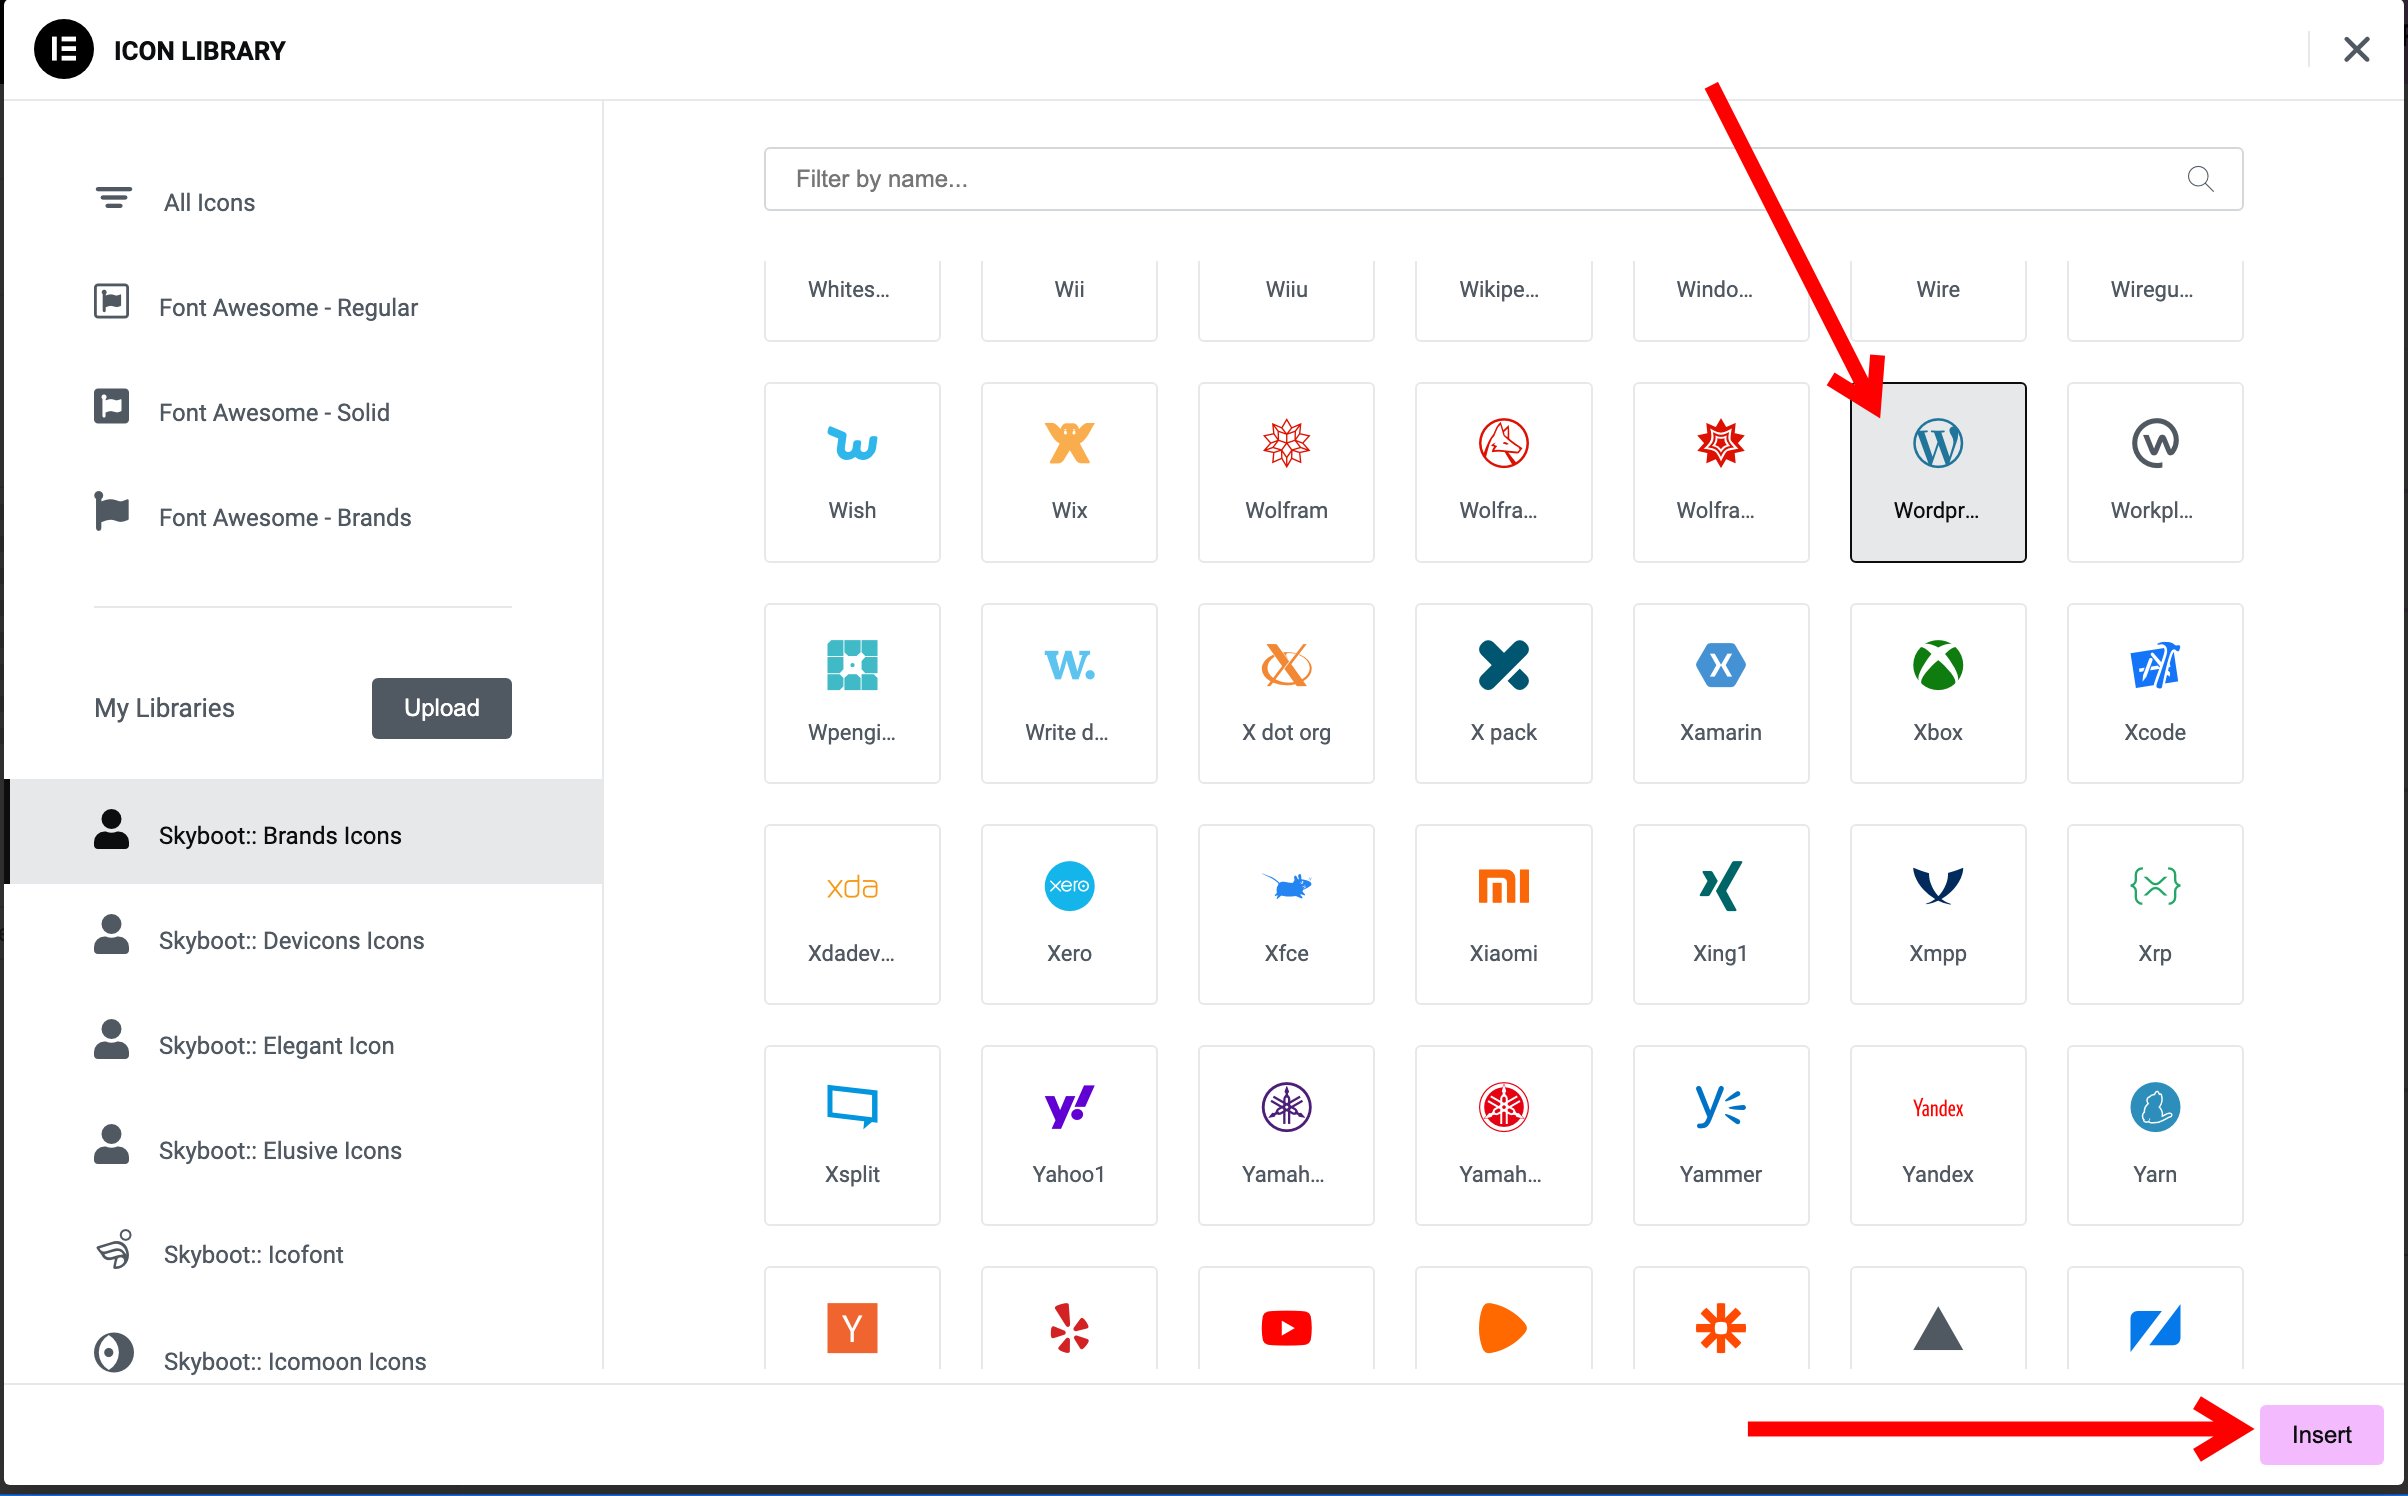
Task: Select the Wix icon tile
Action: (x=1068, y=471)
